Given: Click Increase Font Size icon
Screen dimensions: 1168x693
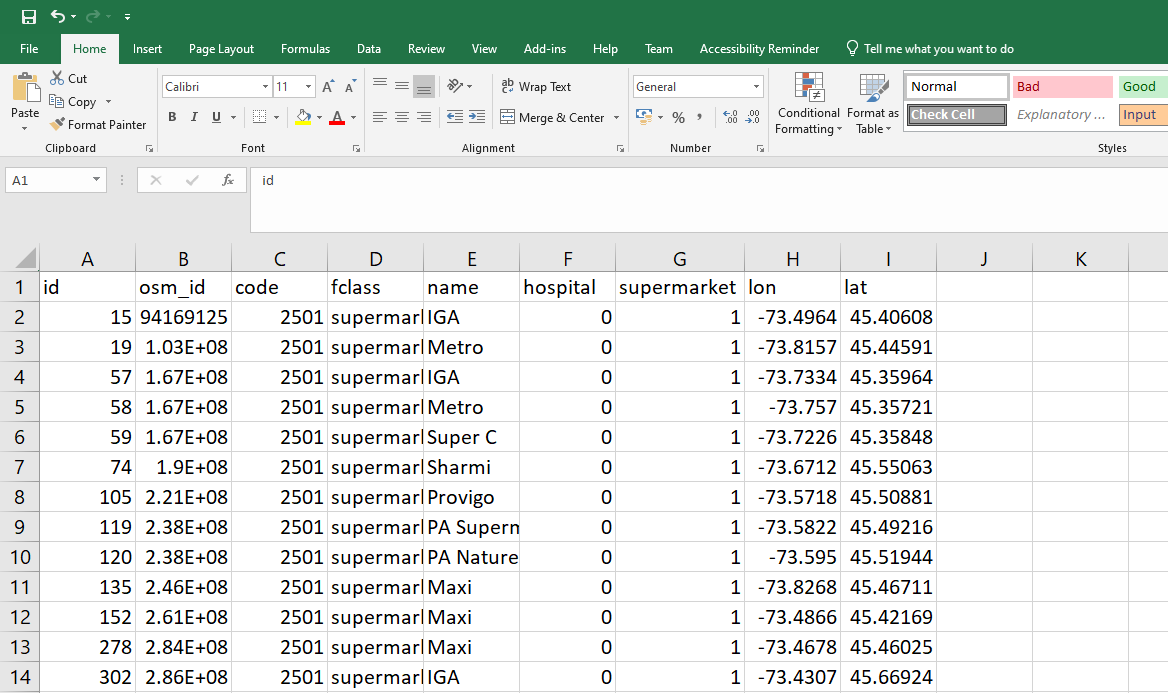Looking at the screenshot, I should tap(329, 87).
